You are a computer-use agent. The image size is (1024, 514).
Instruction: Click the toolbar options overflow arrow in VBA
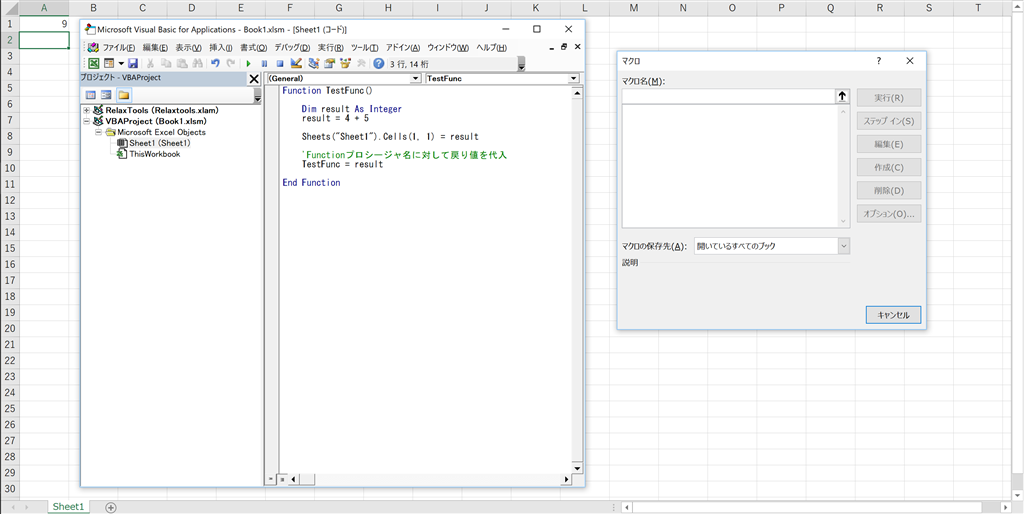(520, 64)
